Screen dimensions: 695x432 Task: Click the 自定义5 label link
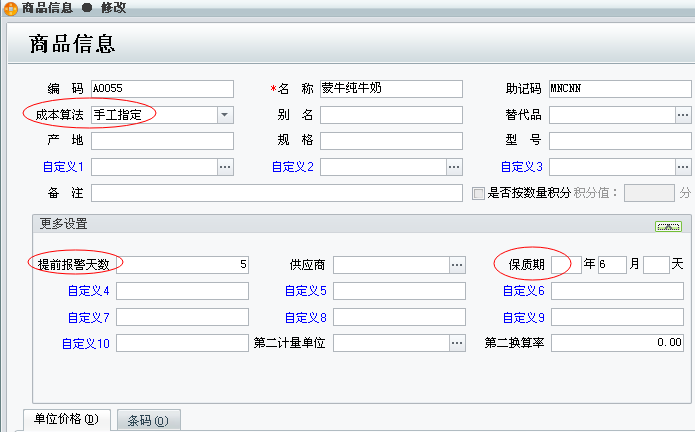306,291
